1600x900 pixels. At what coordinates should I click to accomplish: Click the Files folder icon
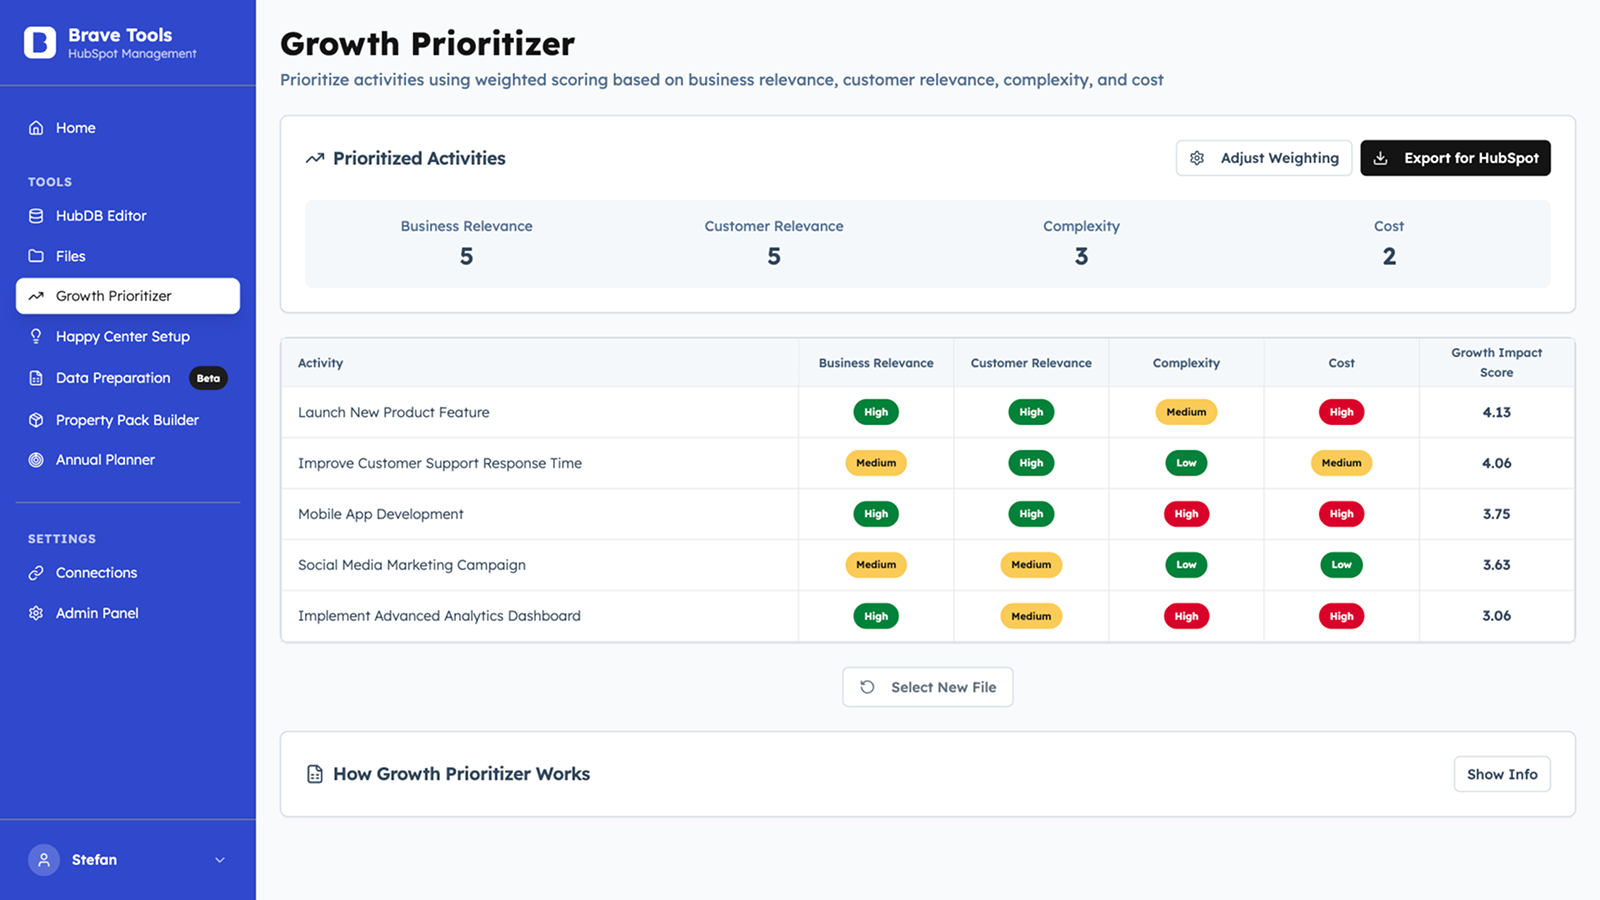[36, 256]
